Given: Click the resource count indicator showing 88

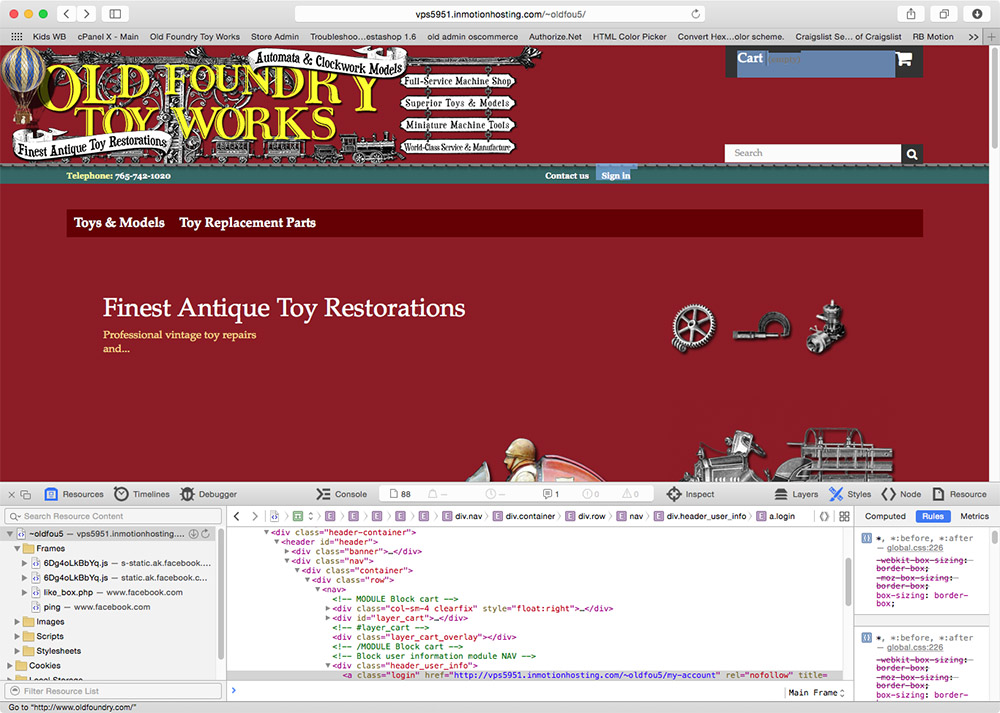Looking at the screenshot, I should (x=401, y=494).
